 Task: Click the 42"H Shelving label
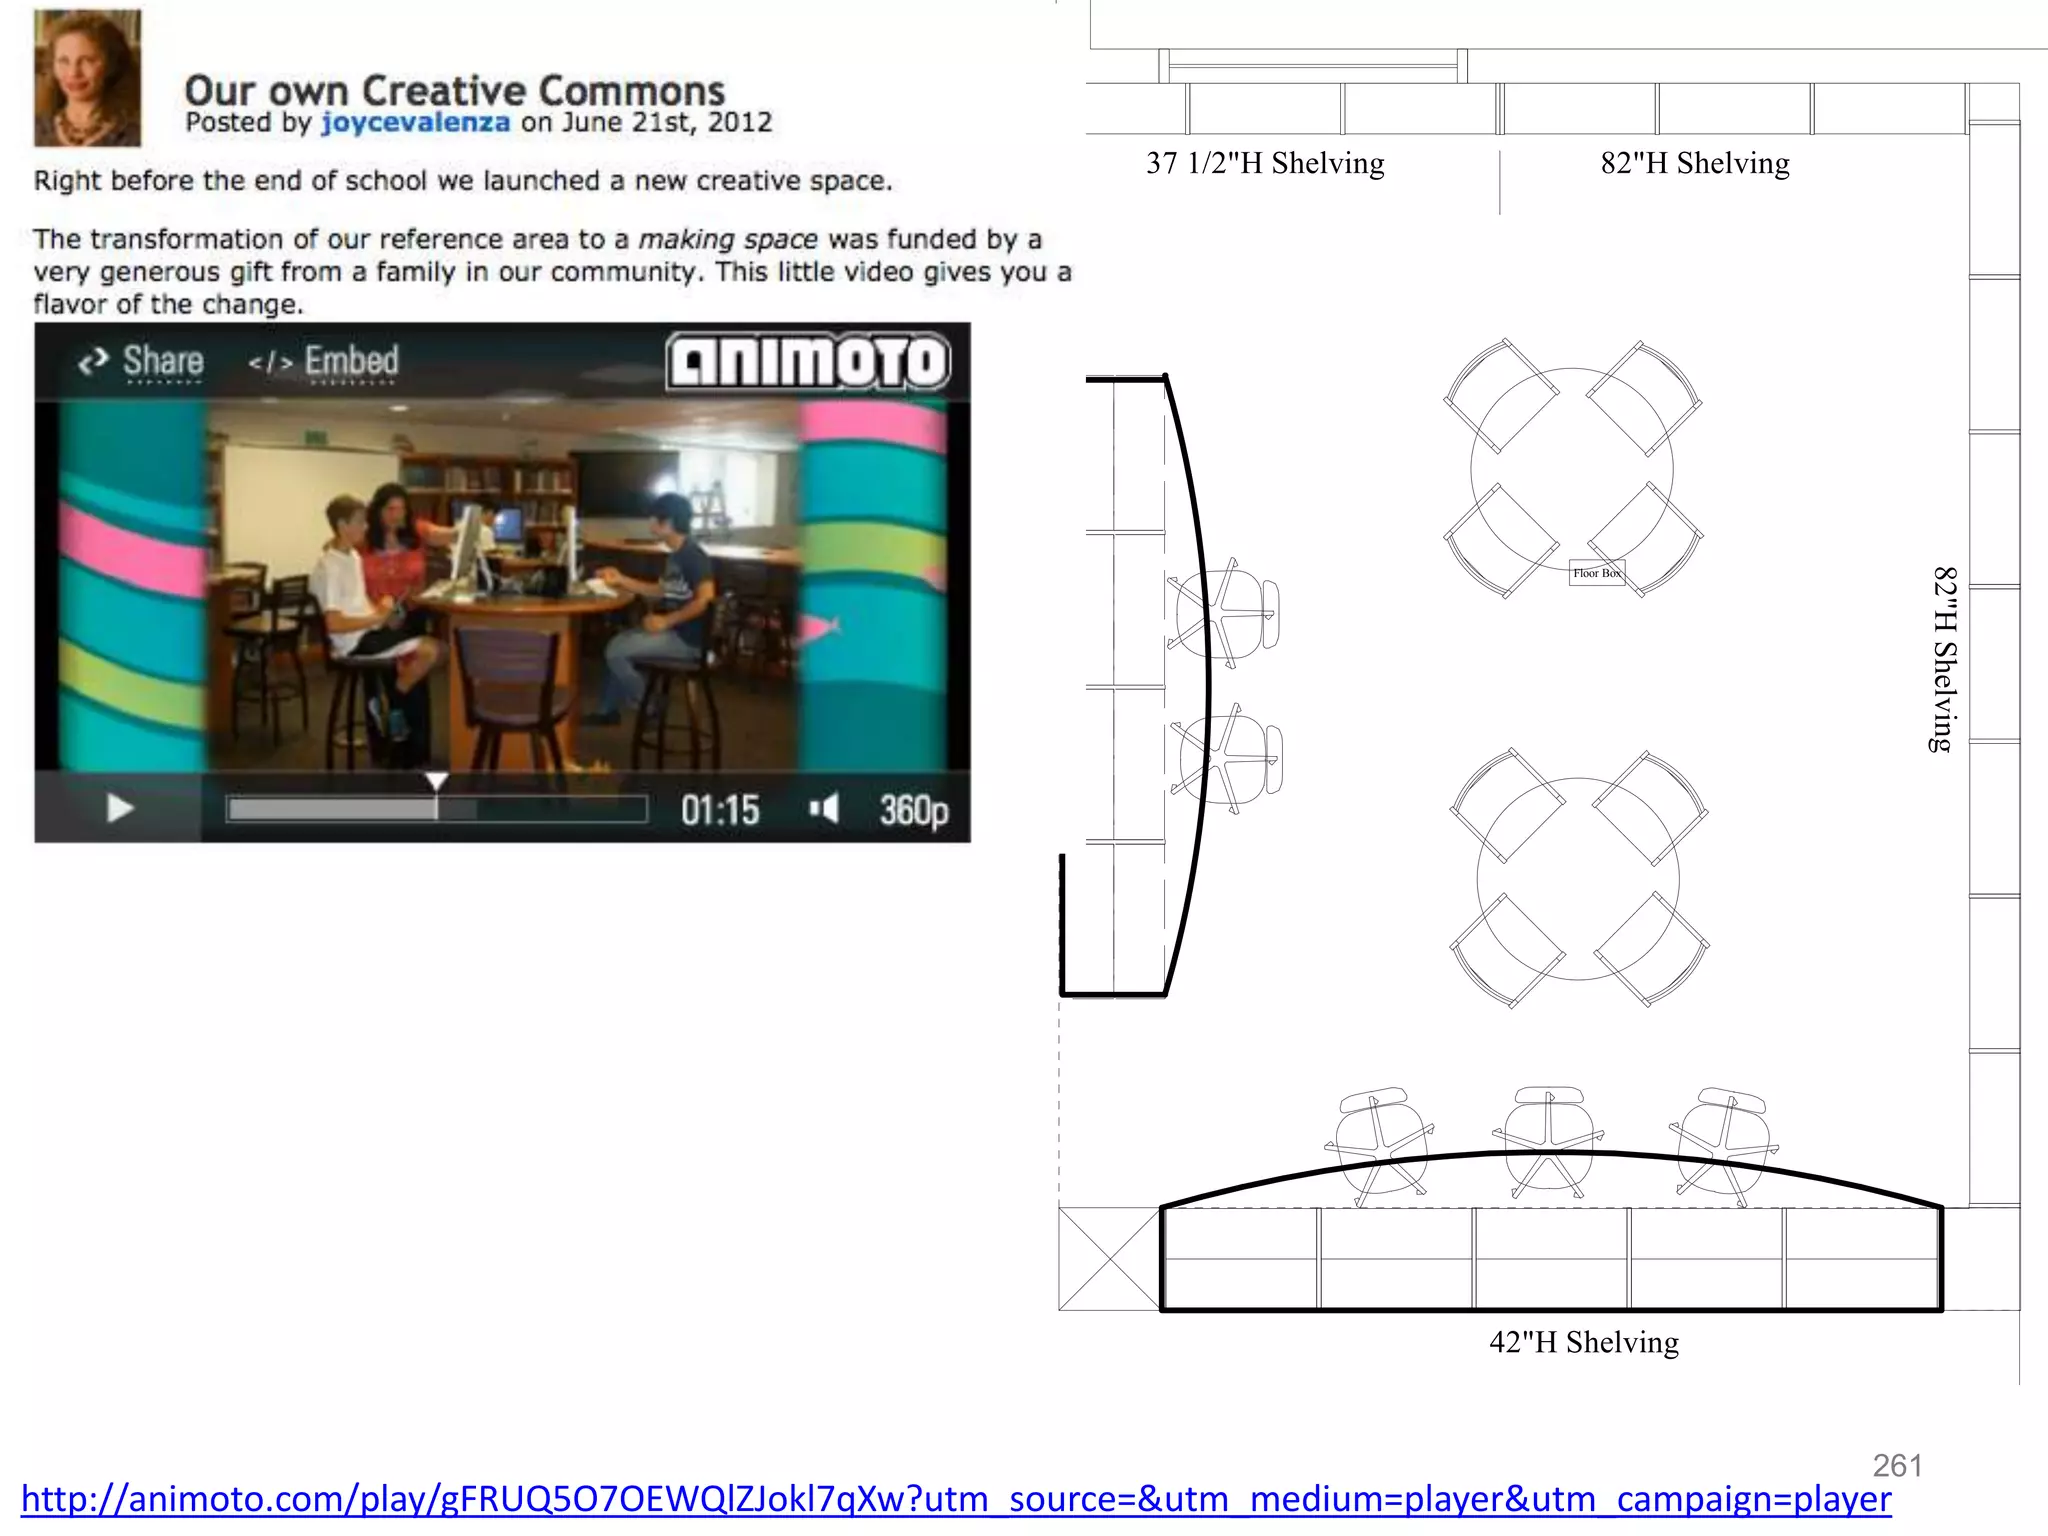tap(1583, 1342)
